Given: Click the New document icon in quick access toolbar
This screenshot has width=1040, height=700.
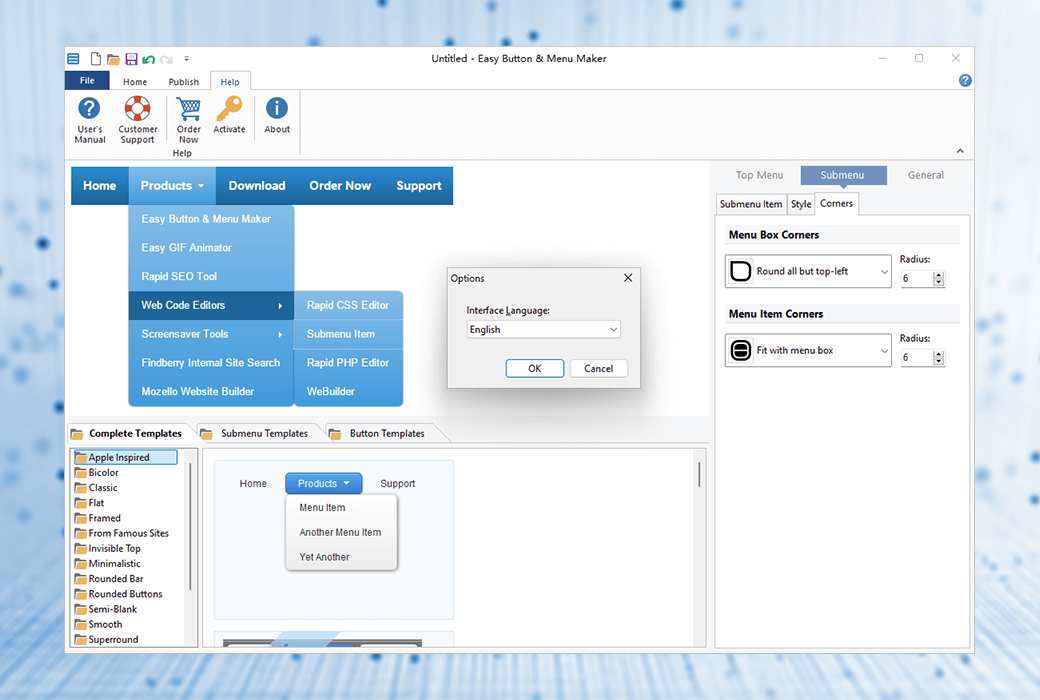Looking at the screenshot, I should [96, 59].
